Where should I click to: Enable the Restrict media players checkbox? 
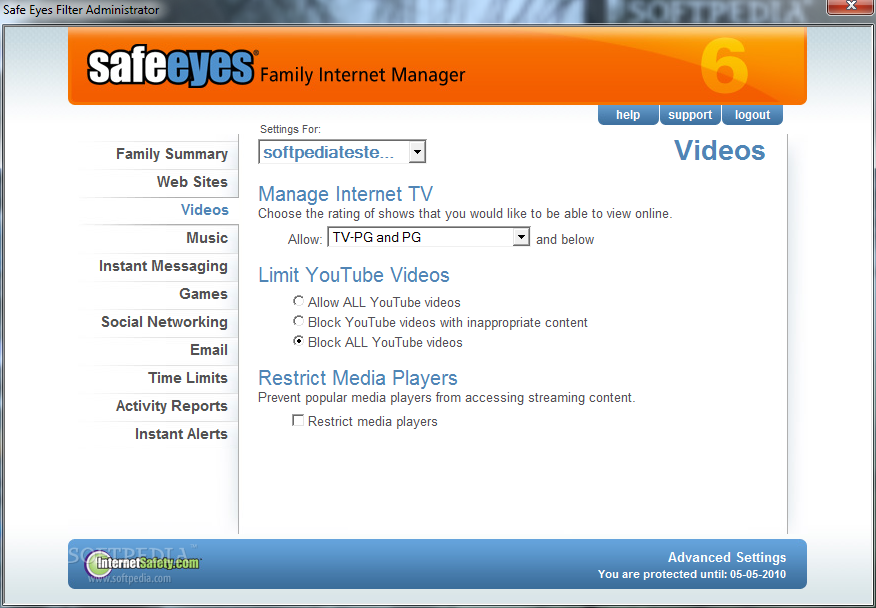(x=298, y=420)
